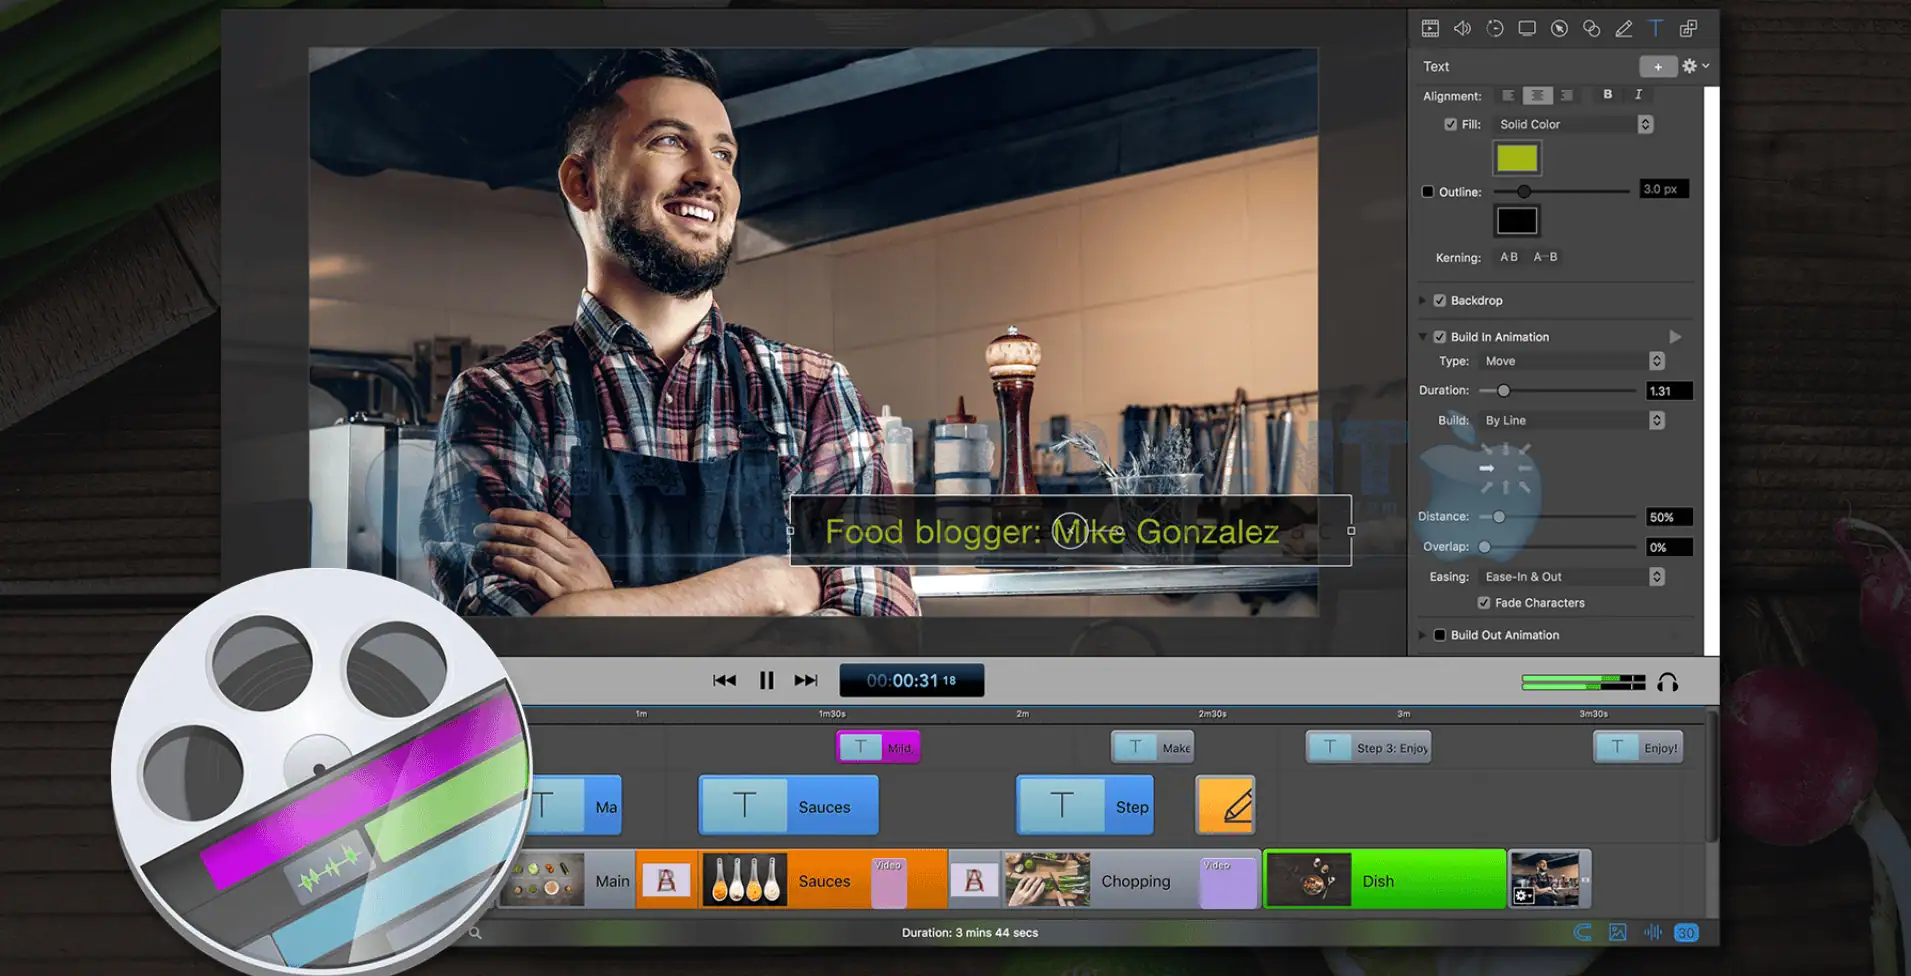Open the Fill Solid Color dropdown
Screen dimensions: 1911x976
(x=1574, y=125)
